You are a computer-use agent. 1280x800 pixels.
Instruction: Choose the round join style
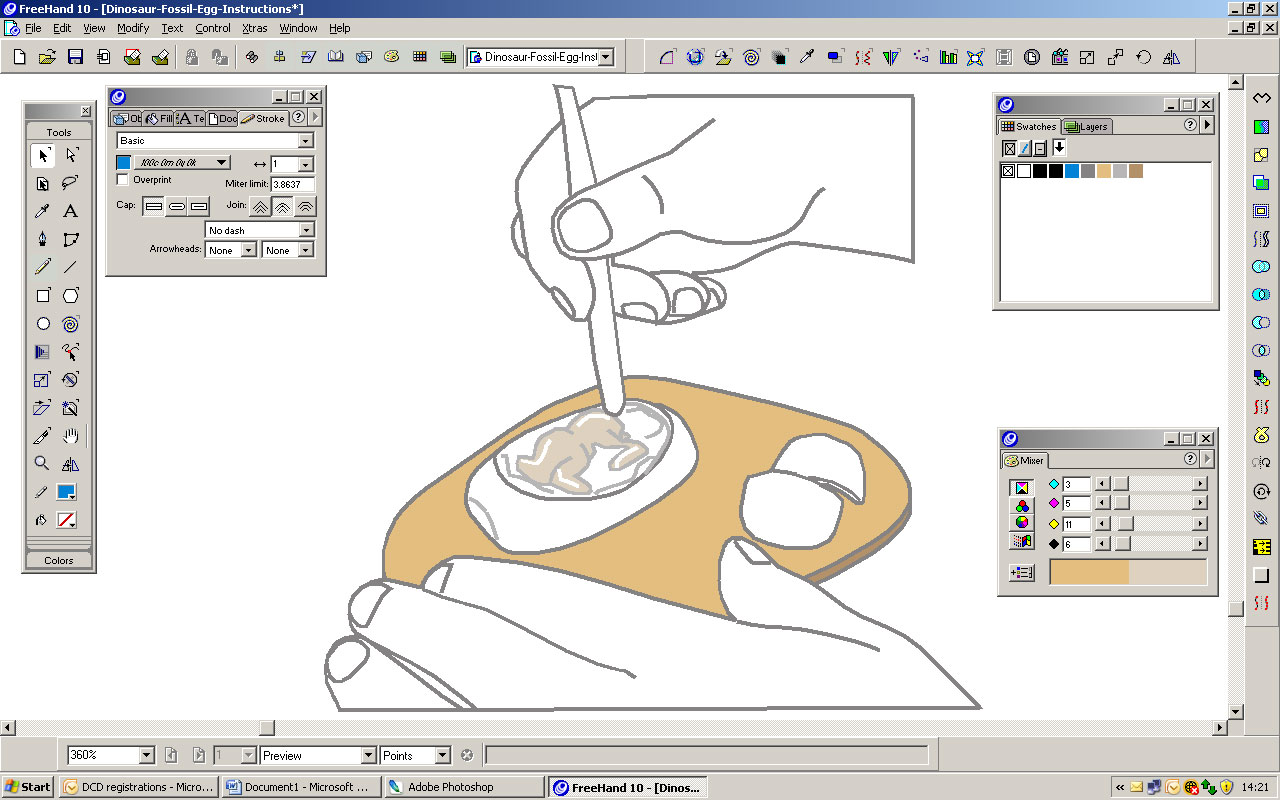[x=282, y=206]
